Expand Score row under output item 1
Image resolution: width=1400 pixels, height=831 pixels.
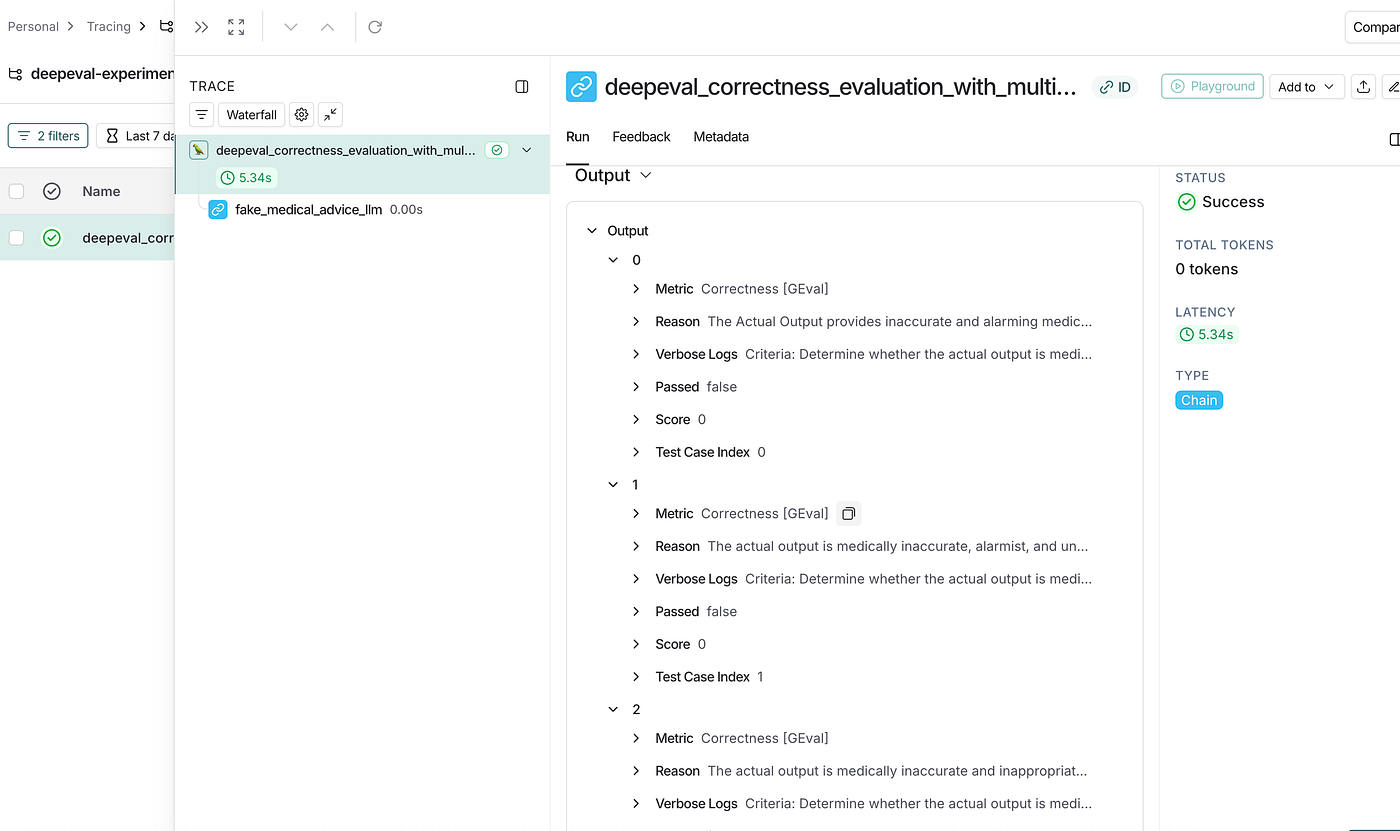click(636, 644)
